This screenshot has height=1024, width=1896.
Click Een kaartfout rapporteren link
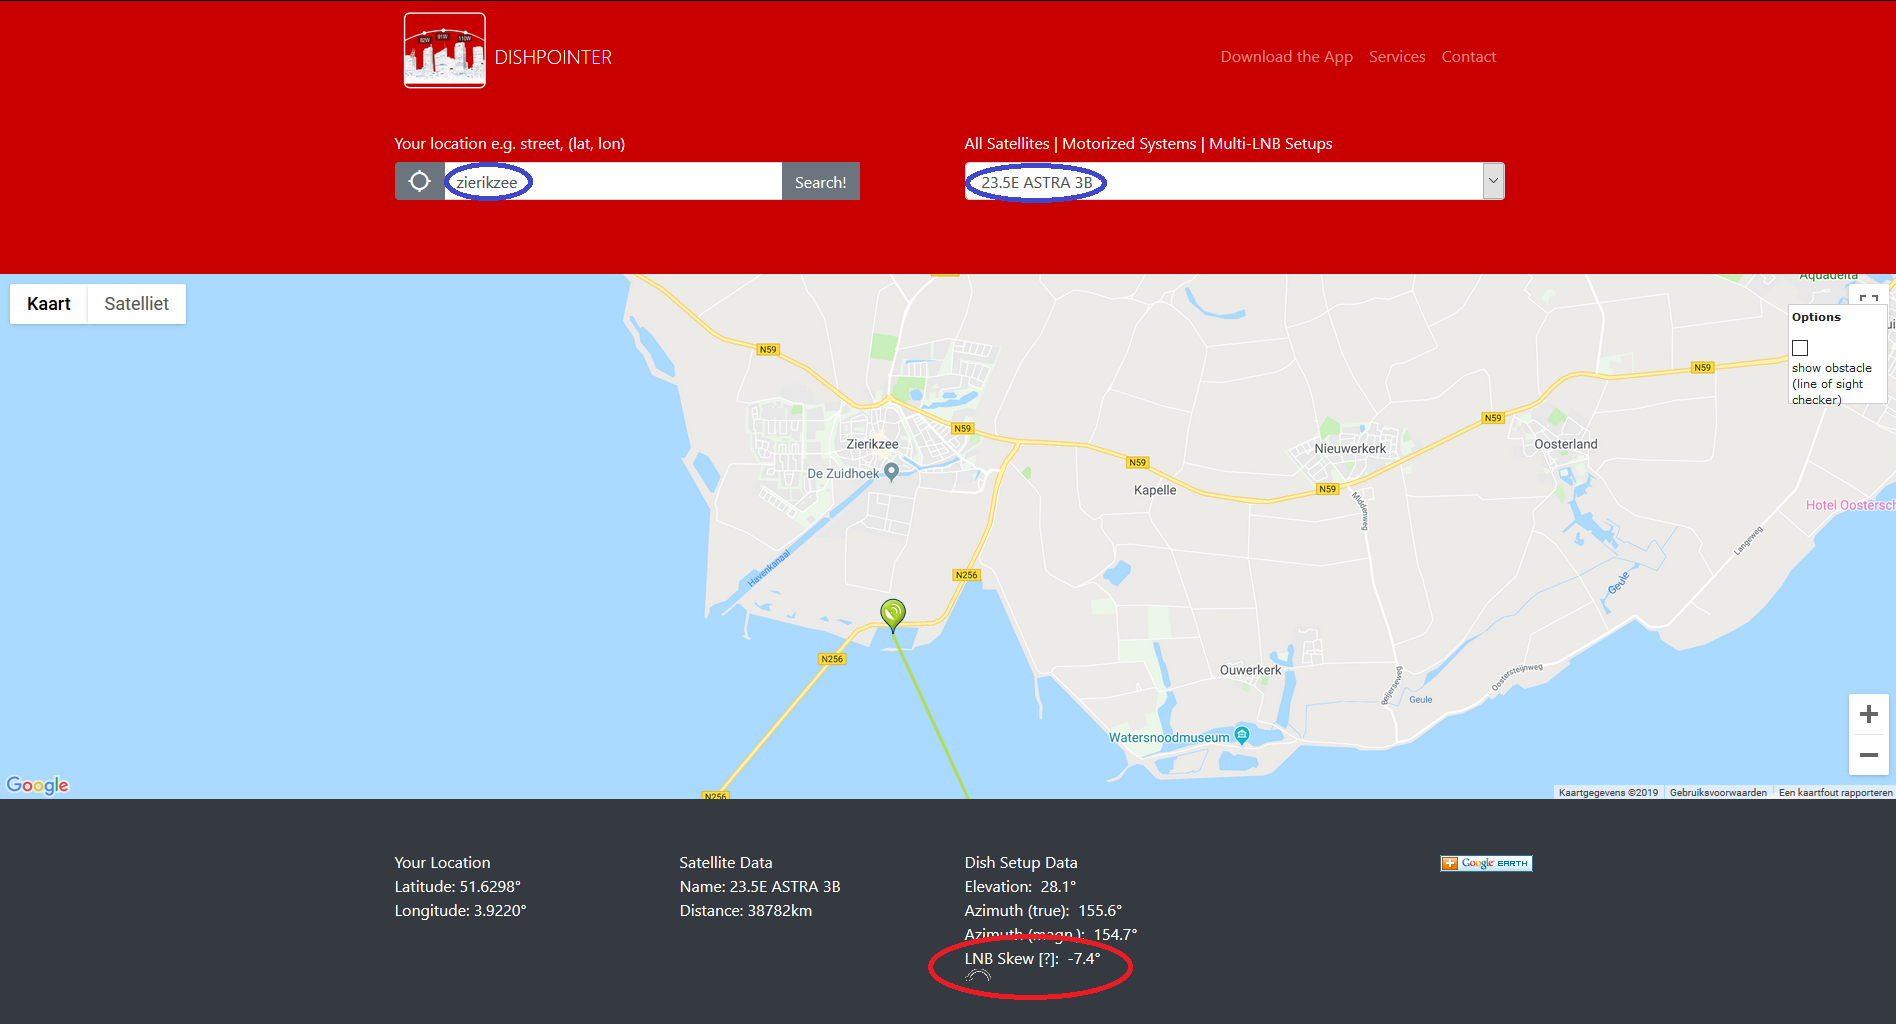[1836, 793]
